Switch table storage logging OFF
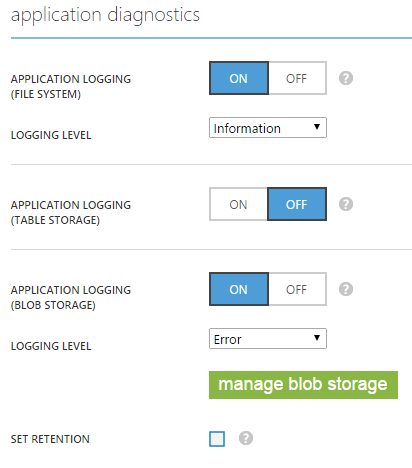This screenshot has width=412, height=468. (297, 204)
